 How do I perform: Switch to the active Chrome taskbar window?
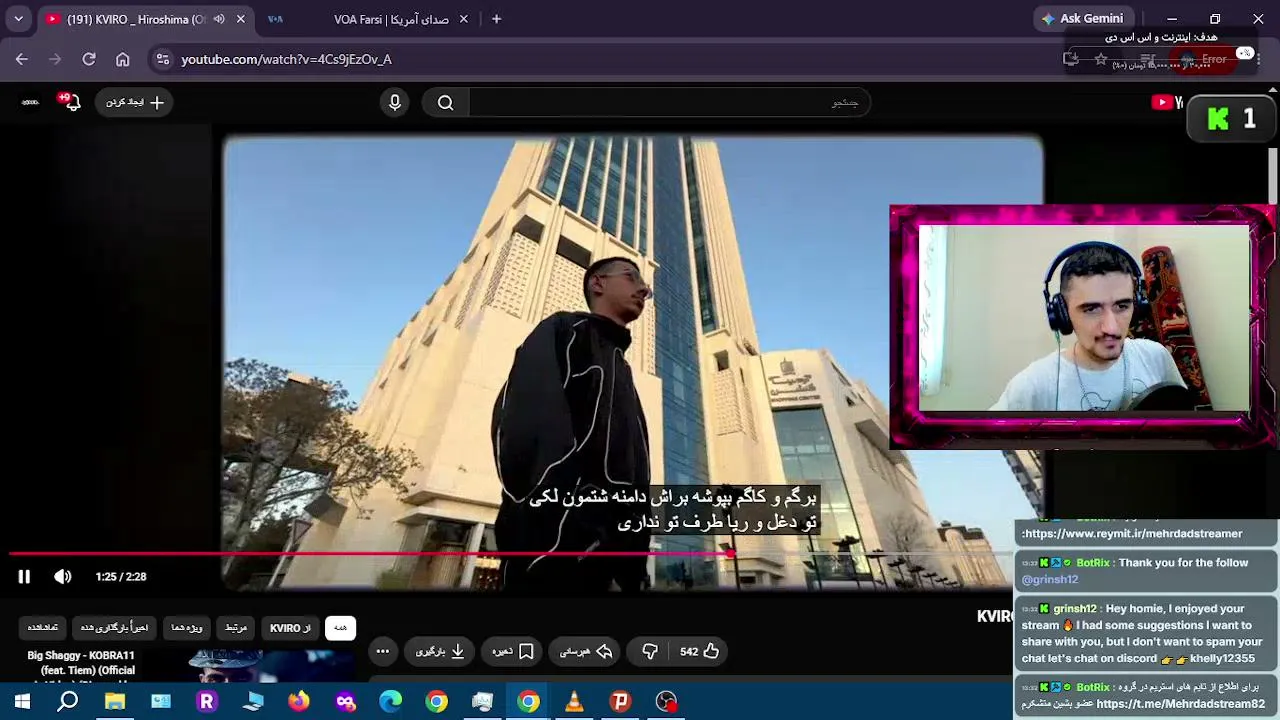click(528, 702)
